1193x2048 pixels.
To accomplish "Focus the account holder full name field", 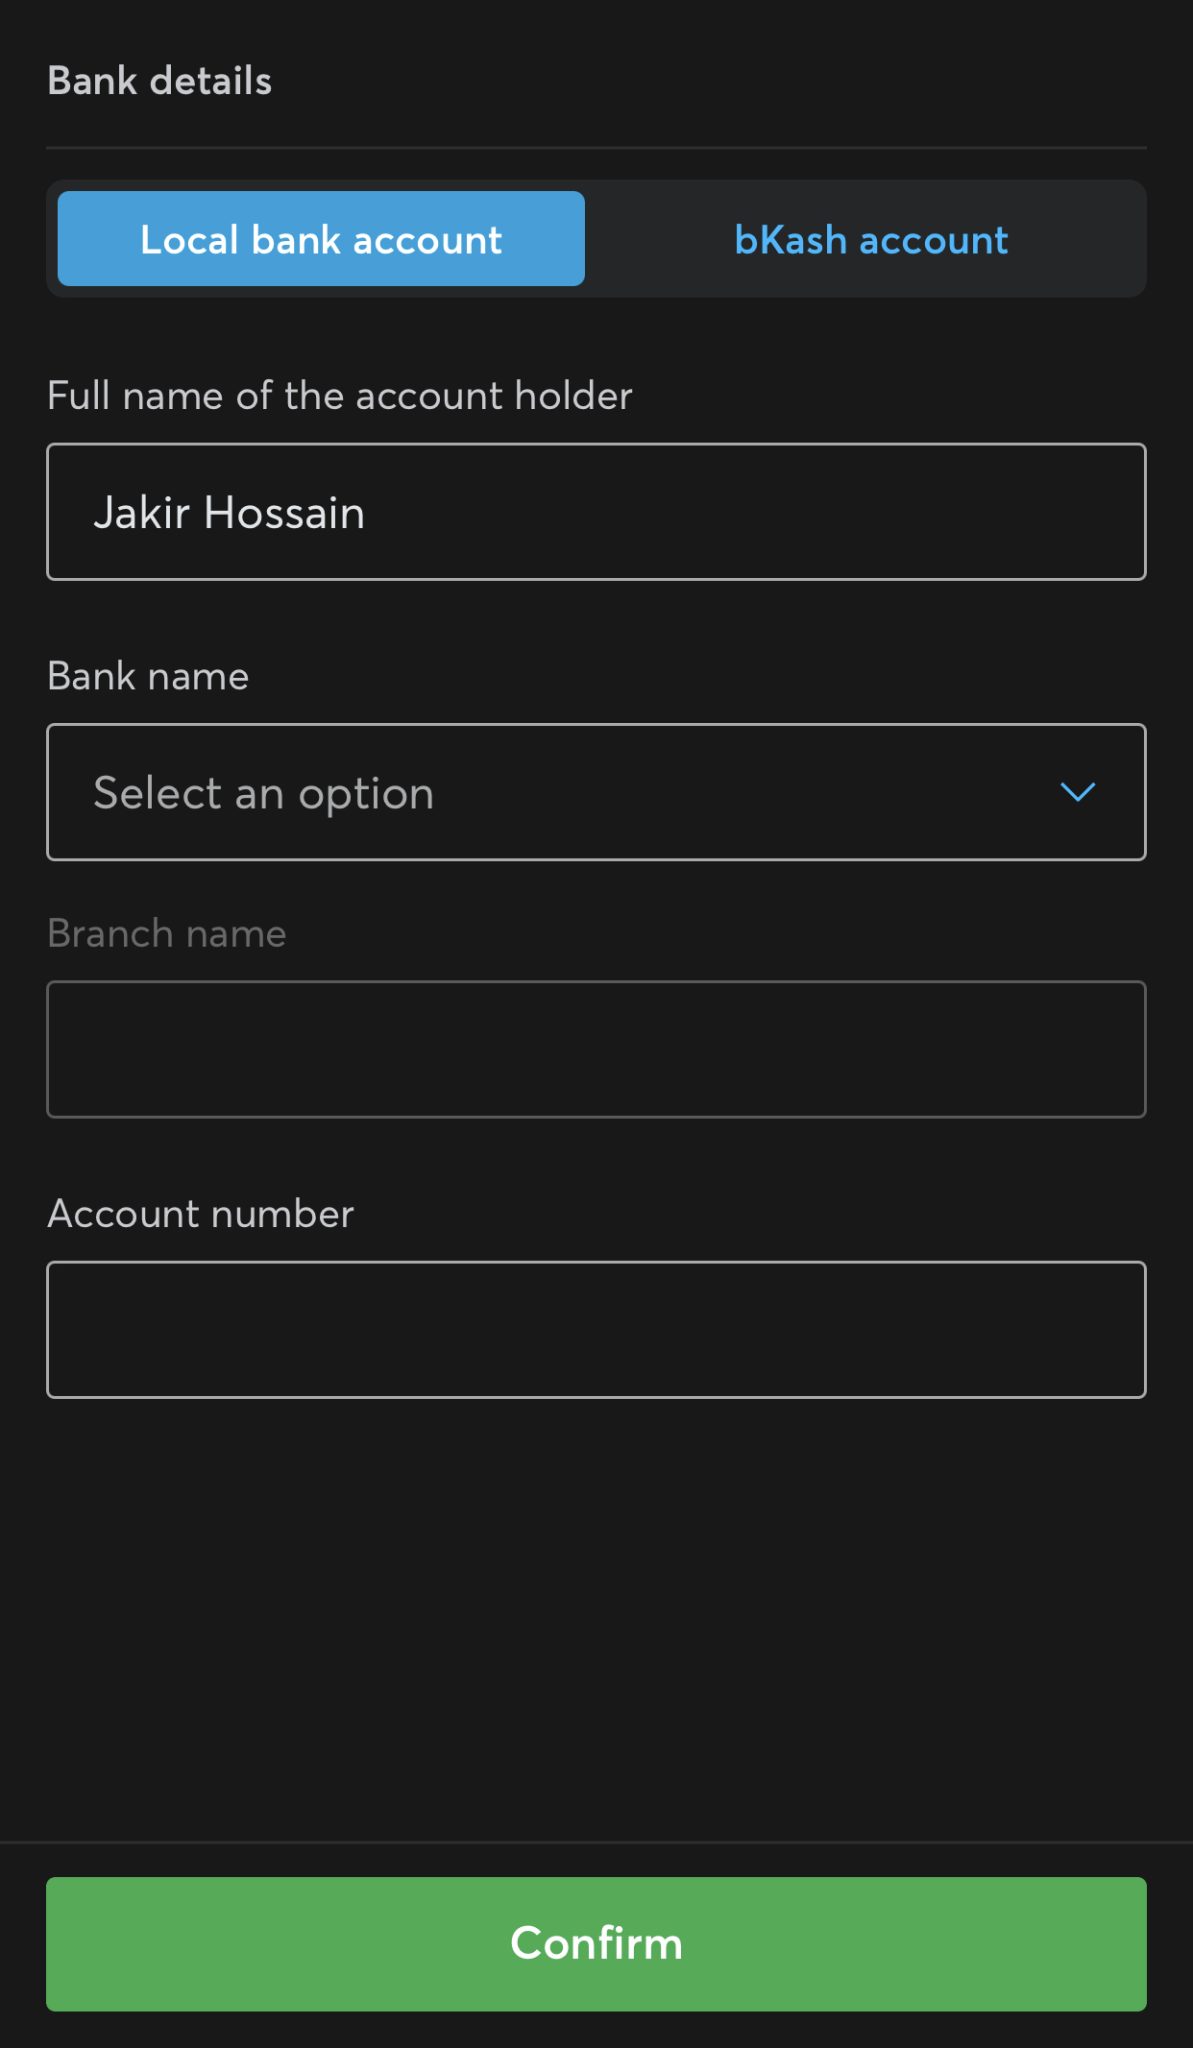I will pyautogui.click(x=596, y=512).
